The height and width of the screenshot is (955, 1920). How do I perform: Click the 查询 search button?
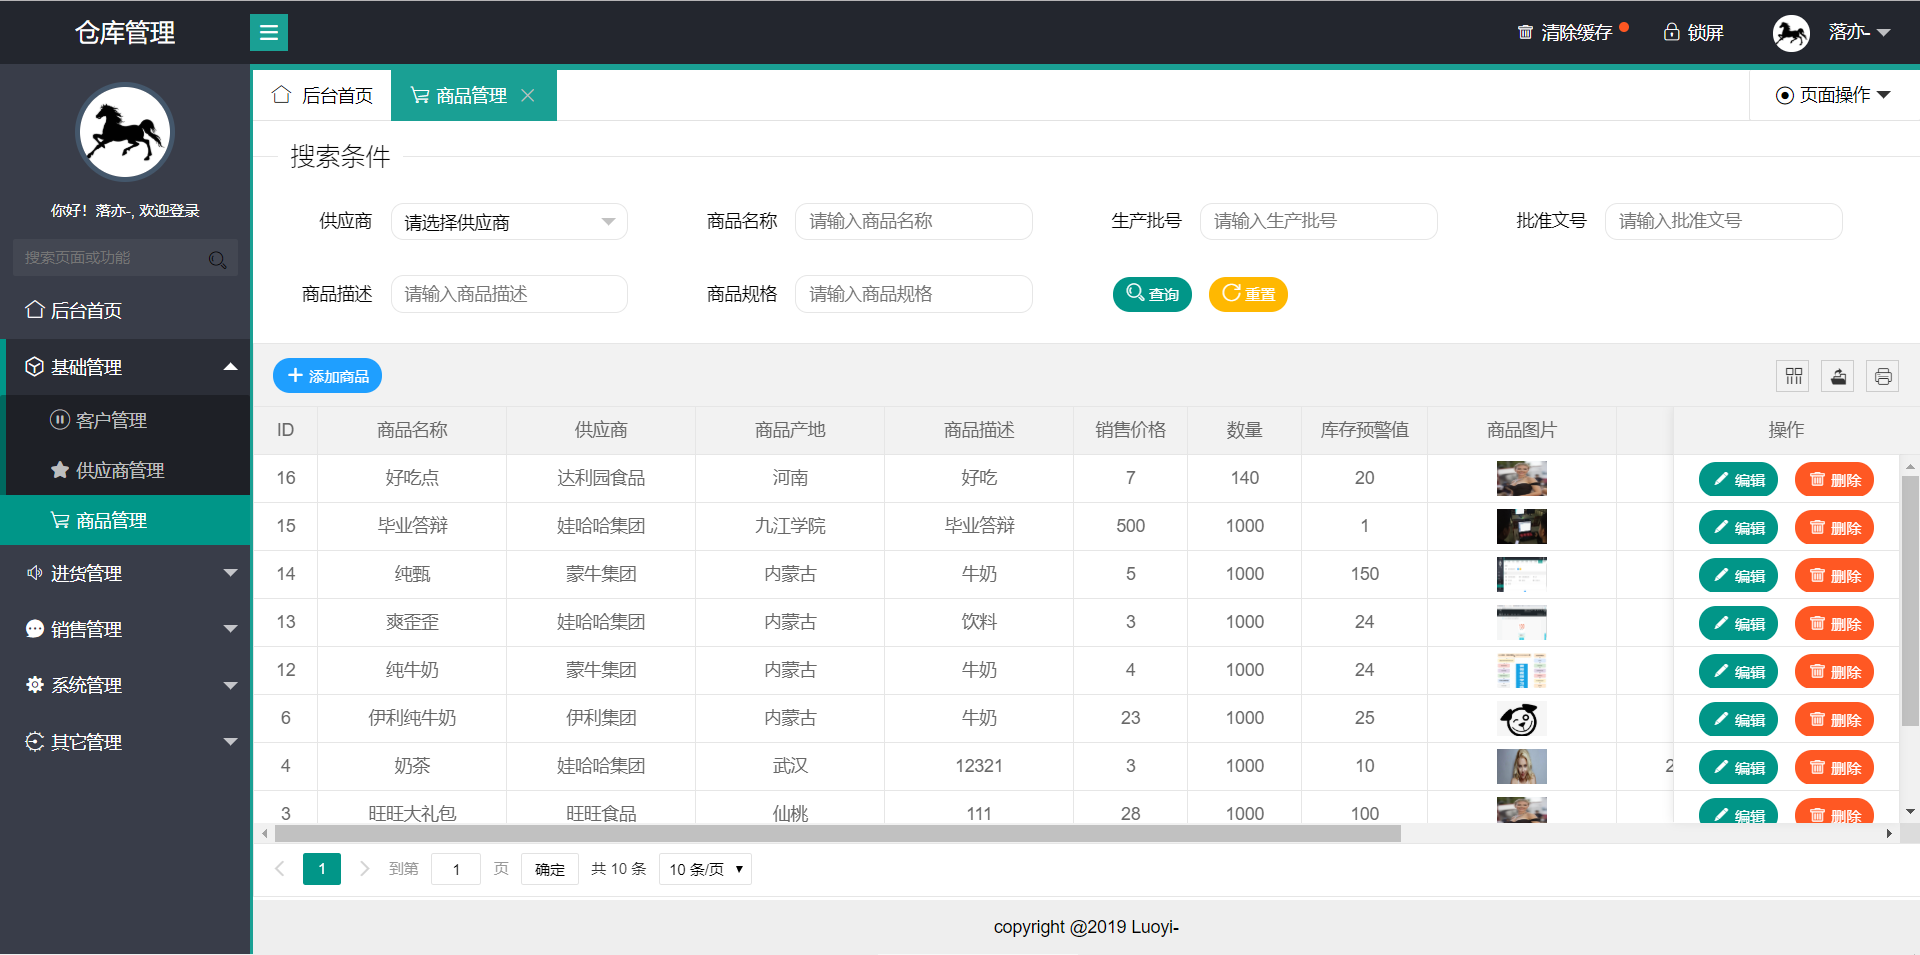click(1152, 294)
